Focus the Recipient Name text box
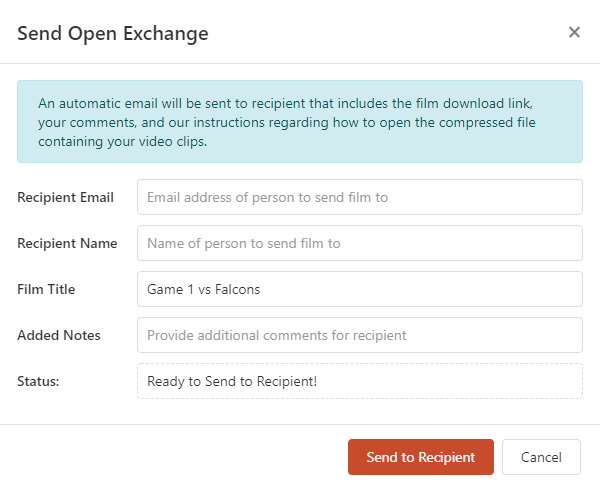 [359, 243]
